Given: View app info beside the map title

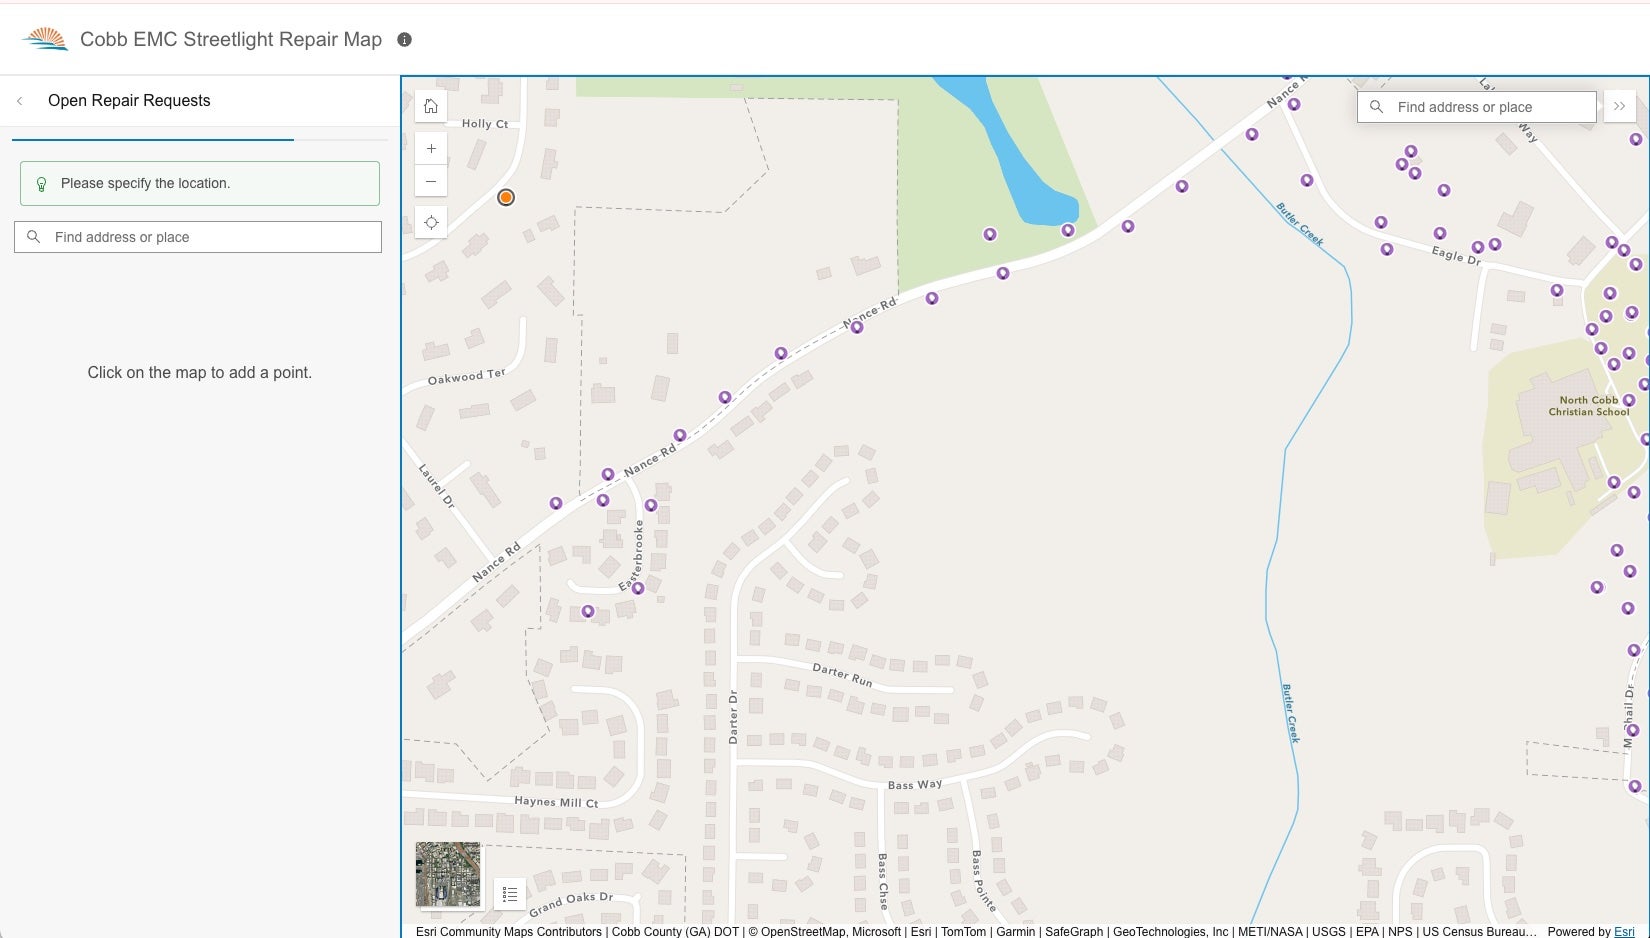Looking at the screenshot, I should [404, 40].
